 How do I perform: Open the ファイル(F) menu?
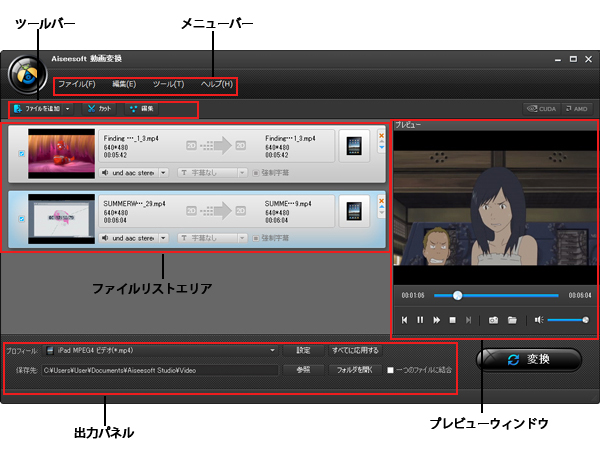click(76, 84)
